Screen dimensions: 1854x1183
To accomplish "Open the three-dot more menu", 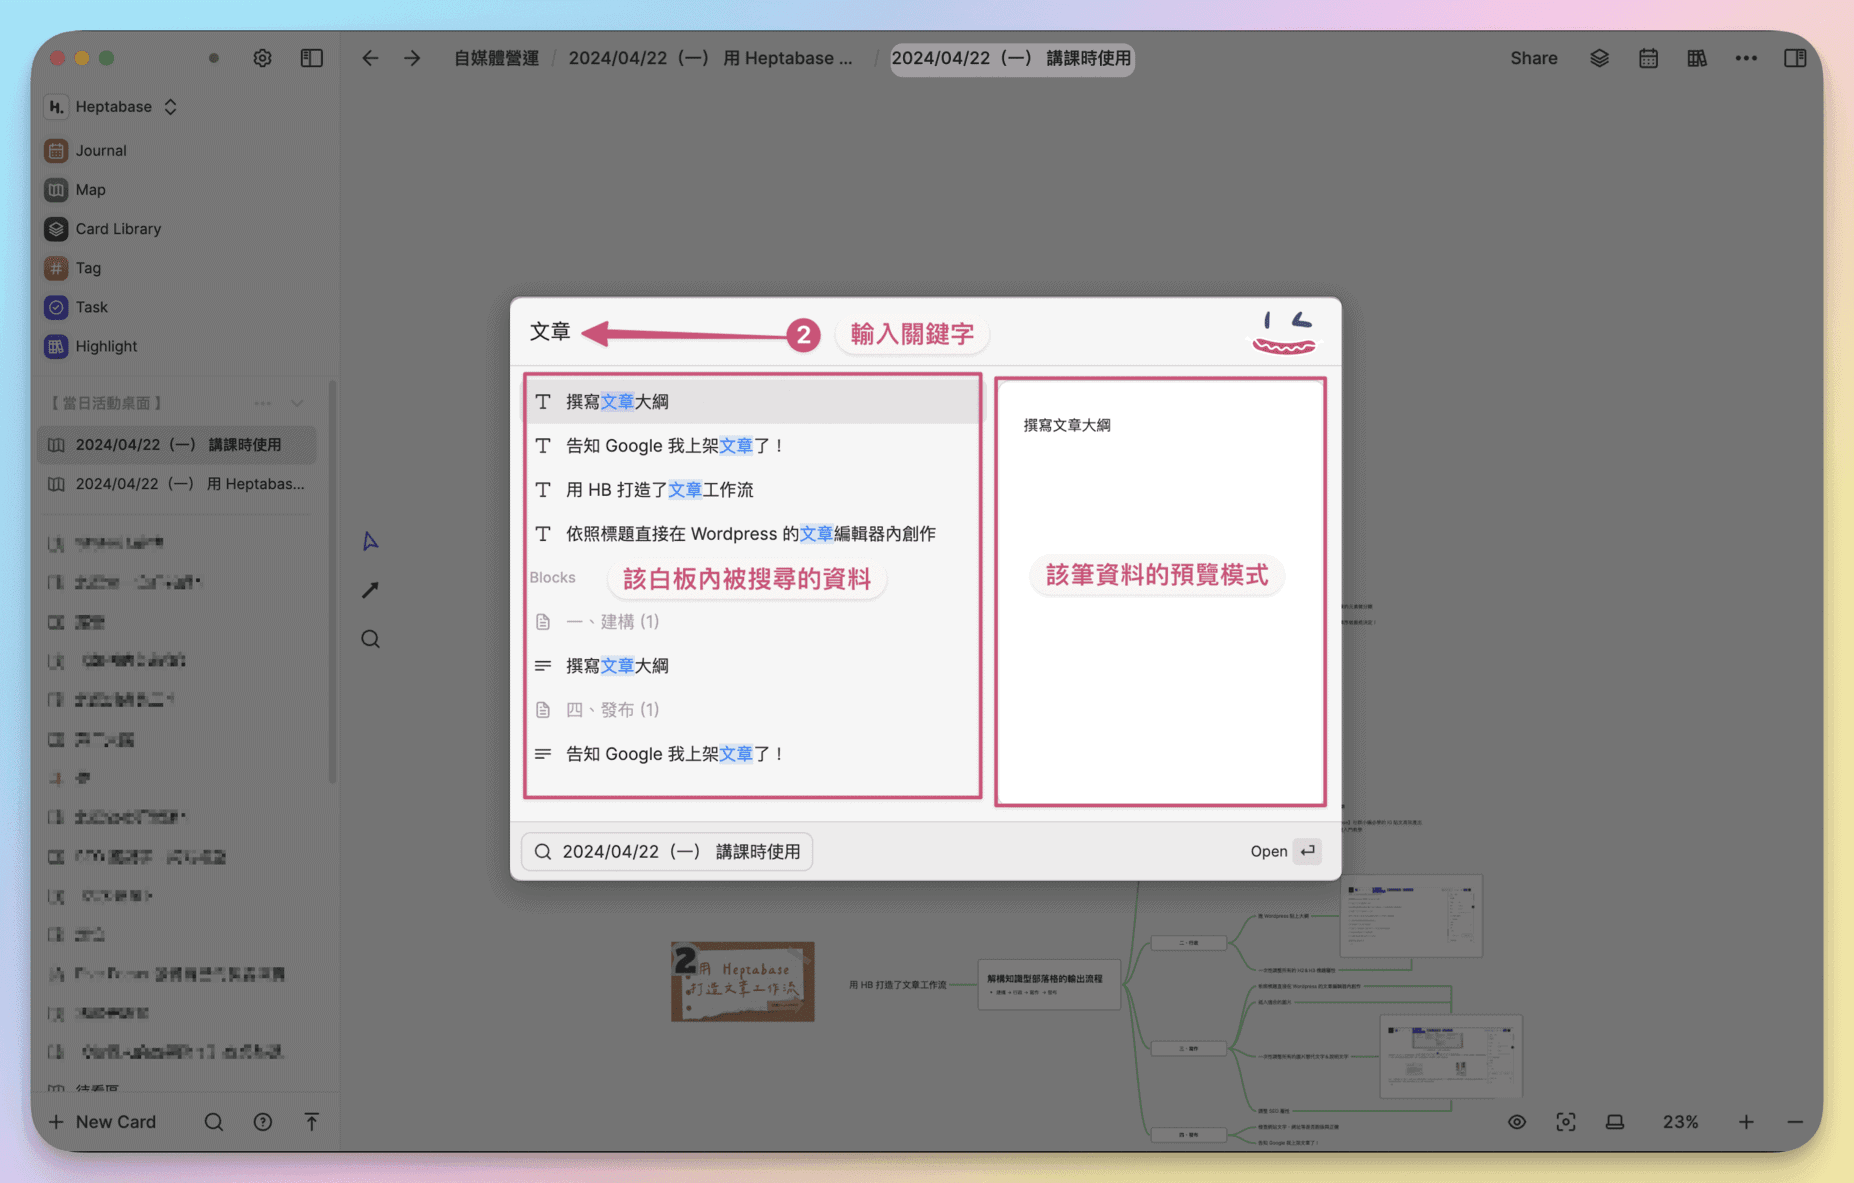I will (1746, 58).
